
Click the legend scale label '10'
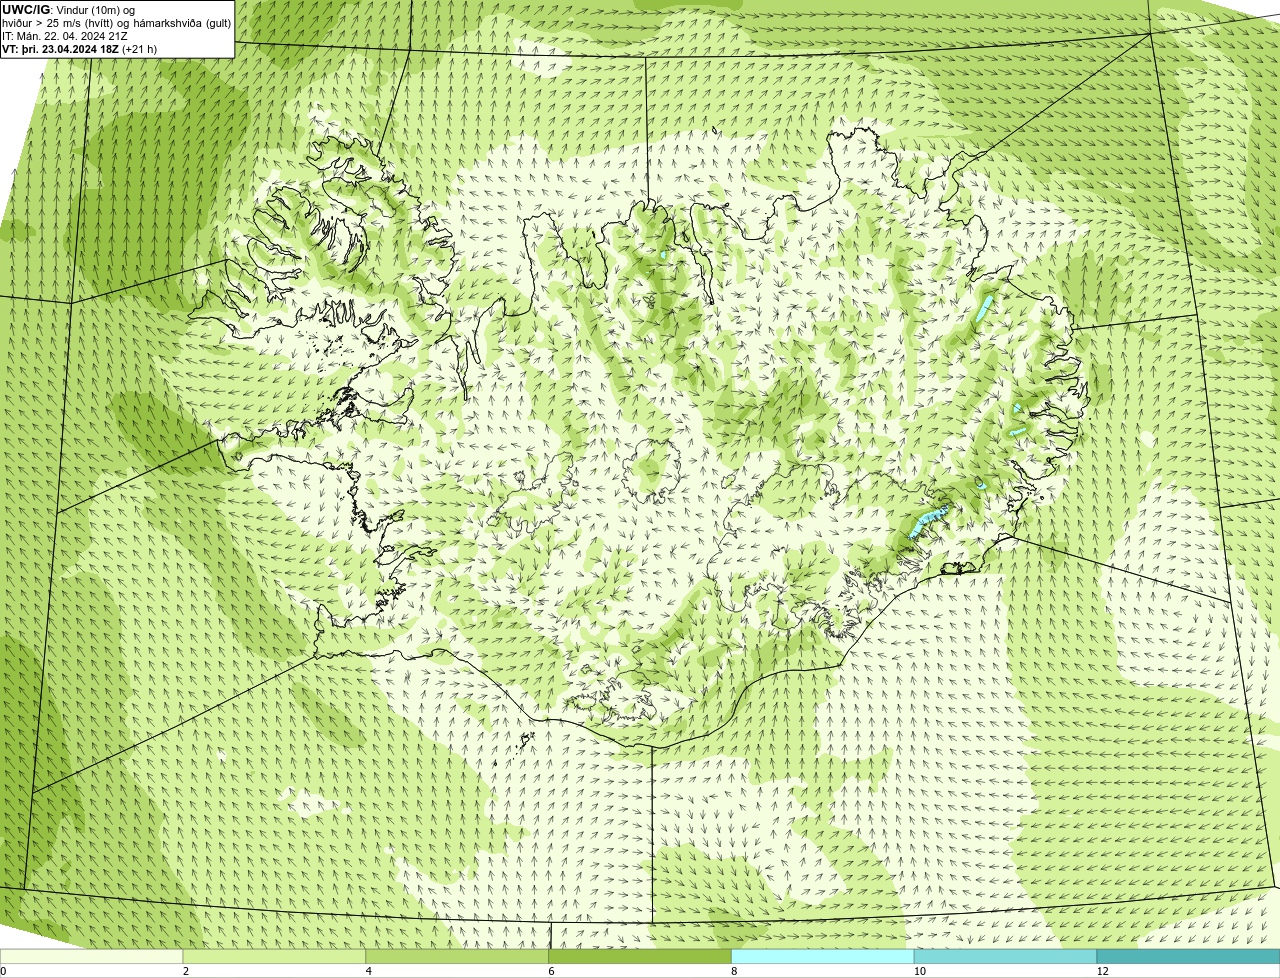(x=919, y=971)
